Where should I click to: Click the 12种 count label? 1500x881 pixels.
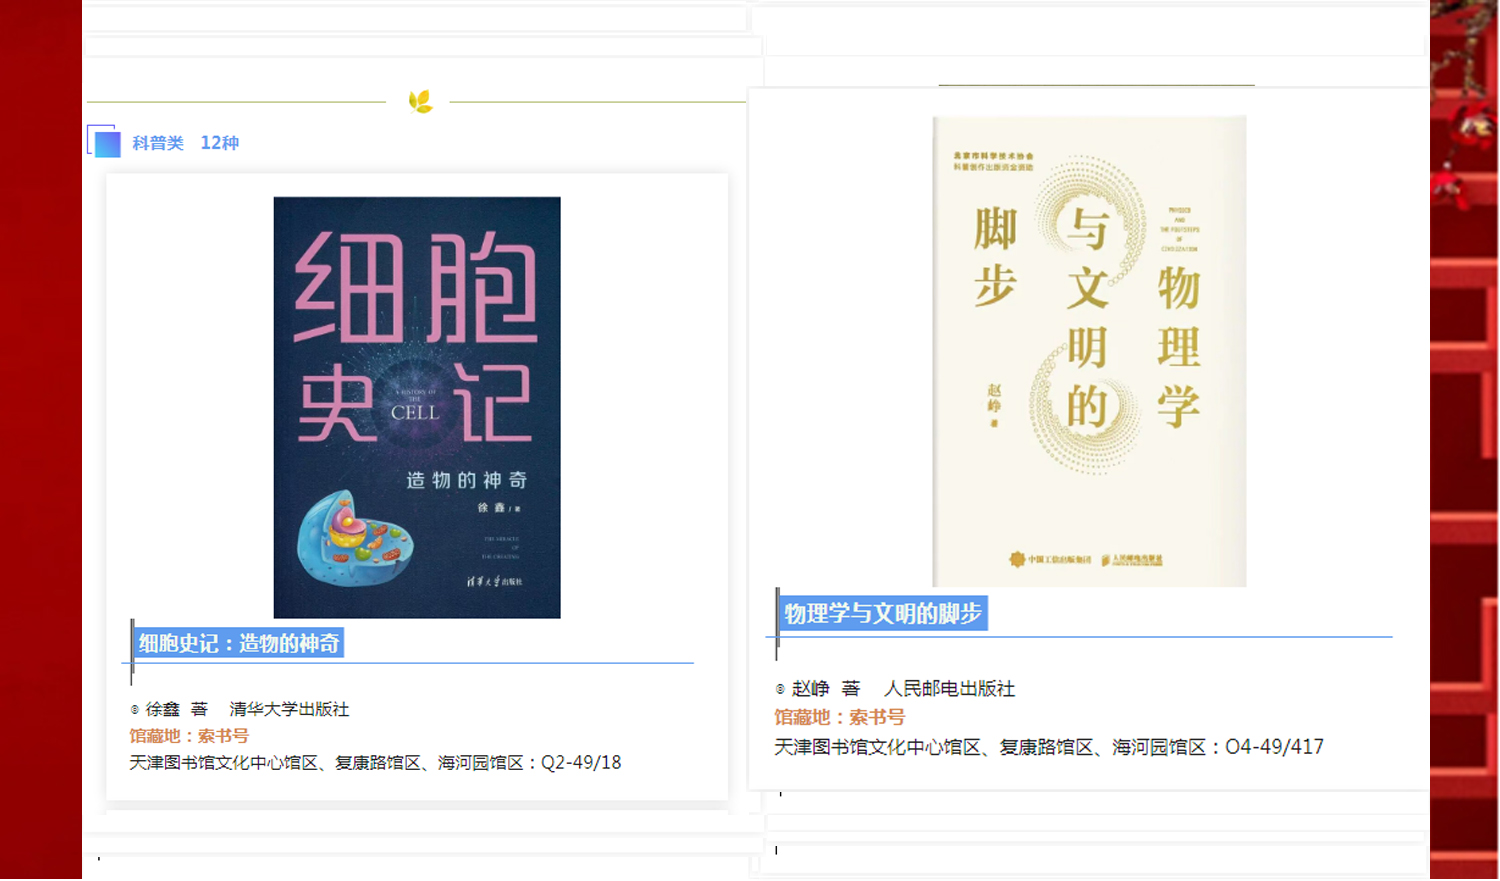220,143
